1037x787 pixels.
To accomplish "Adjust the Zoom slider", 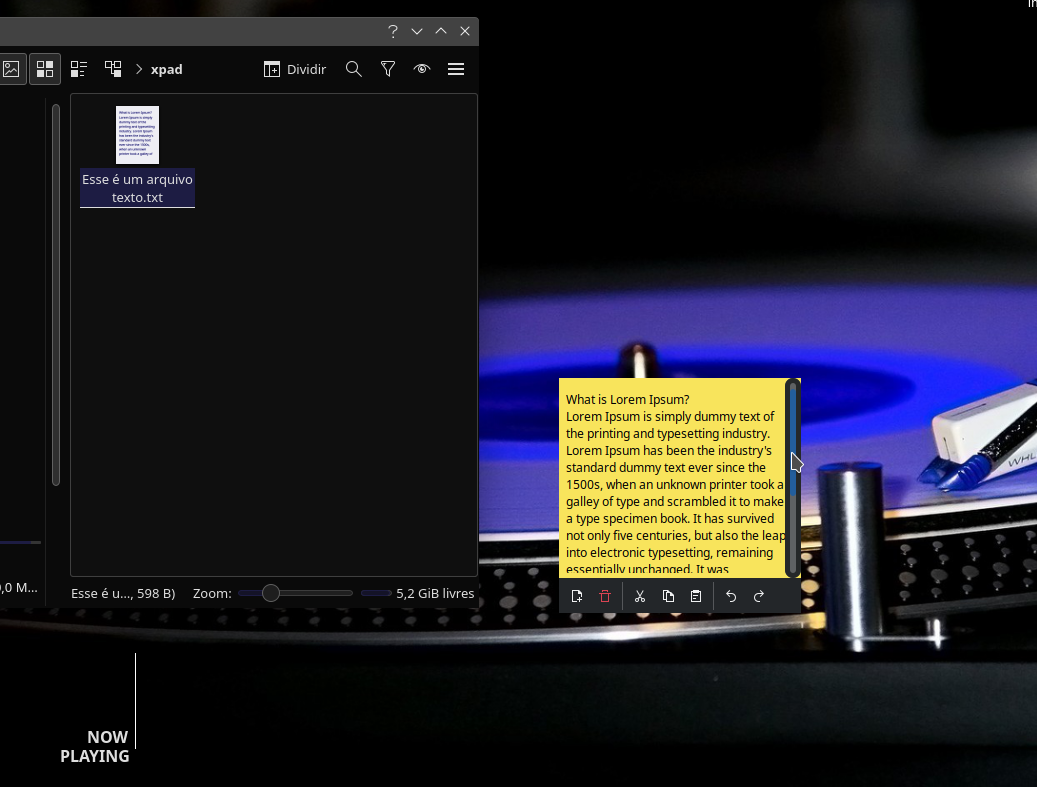I will coord(270,593).
